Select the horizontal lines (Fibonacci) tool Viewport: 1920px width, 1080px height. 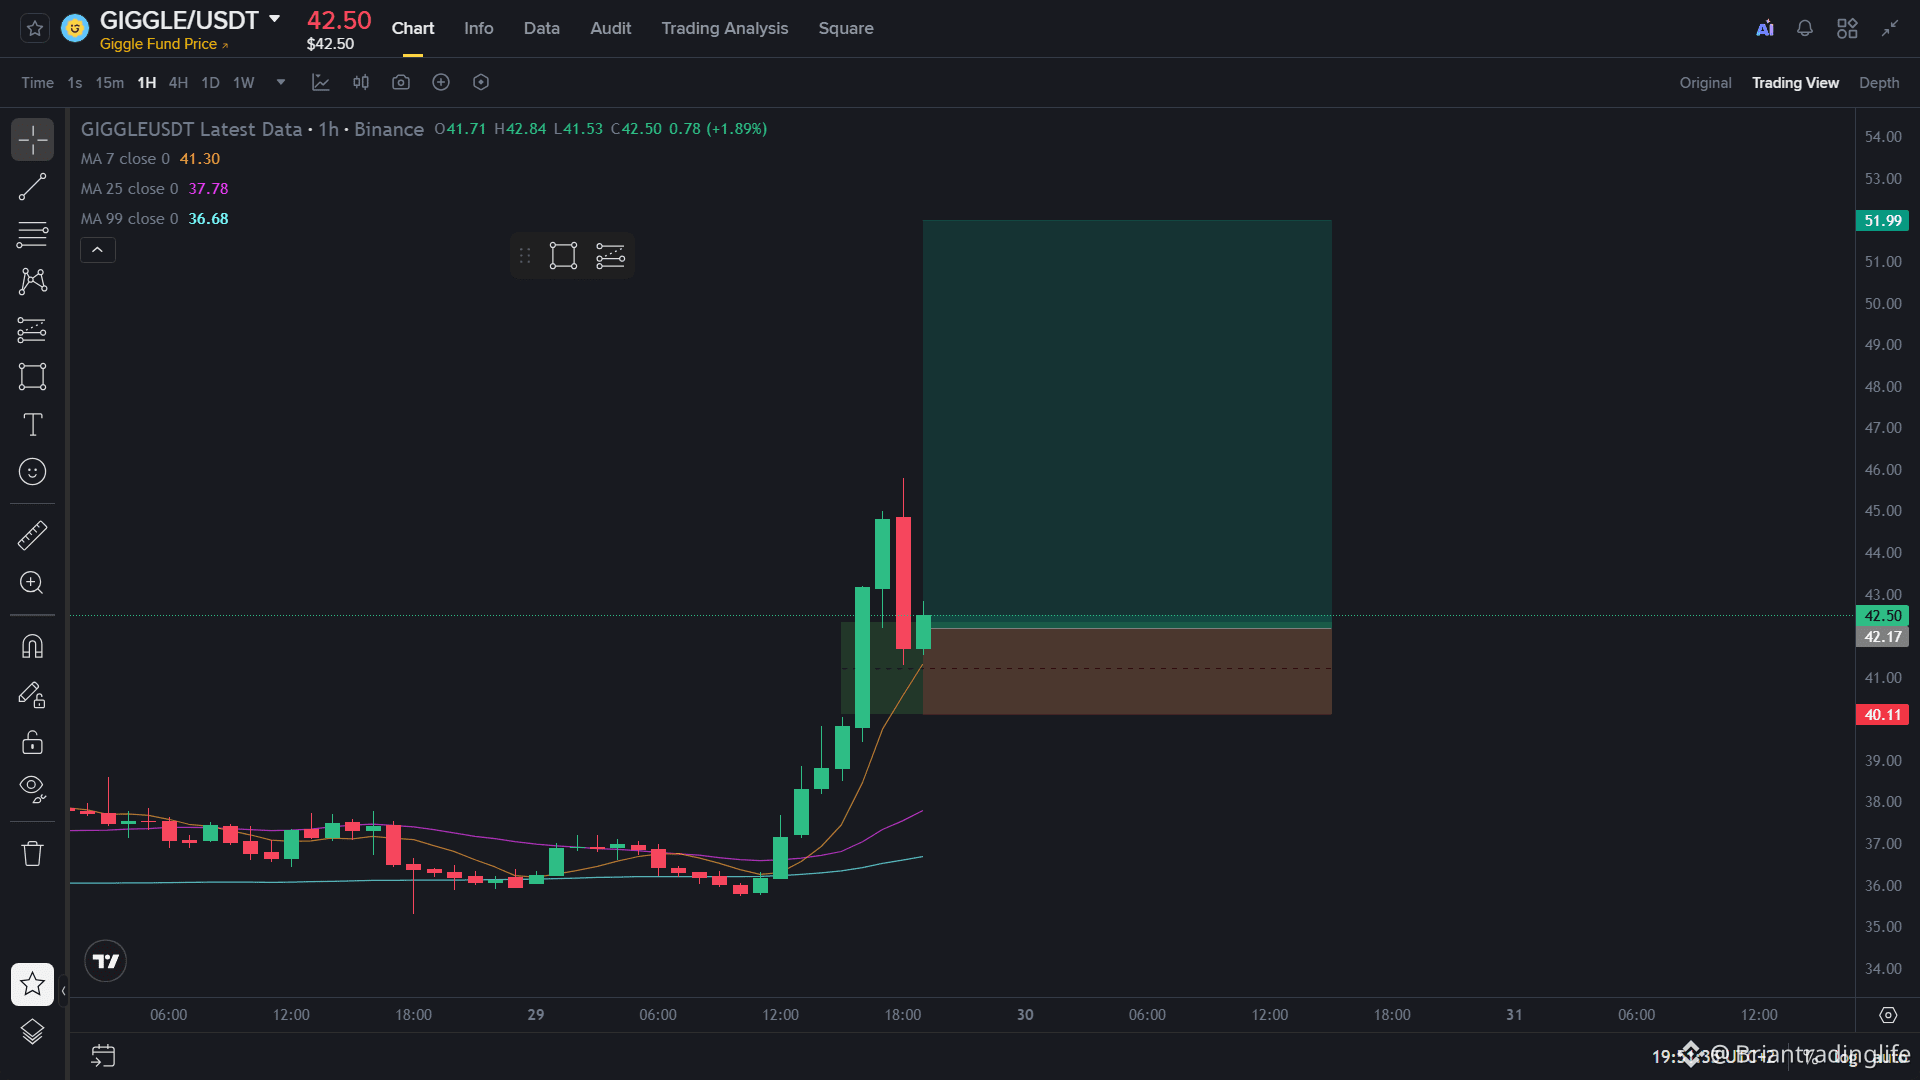click(32, 234)
